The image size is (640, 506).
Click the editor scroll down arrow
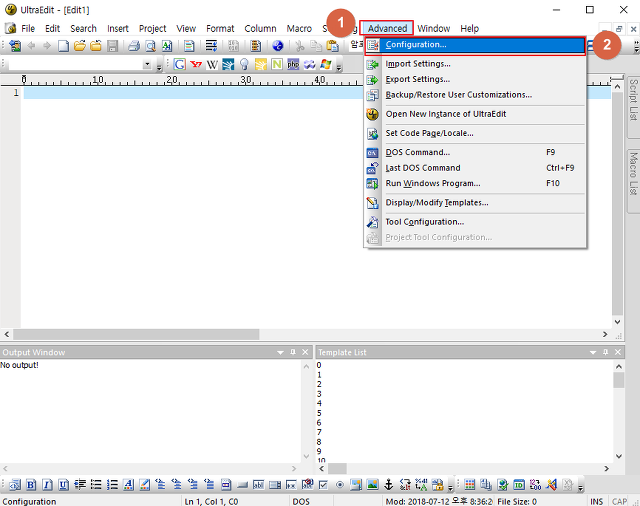point(618,322)
